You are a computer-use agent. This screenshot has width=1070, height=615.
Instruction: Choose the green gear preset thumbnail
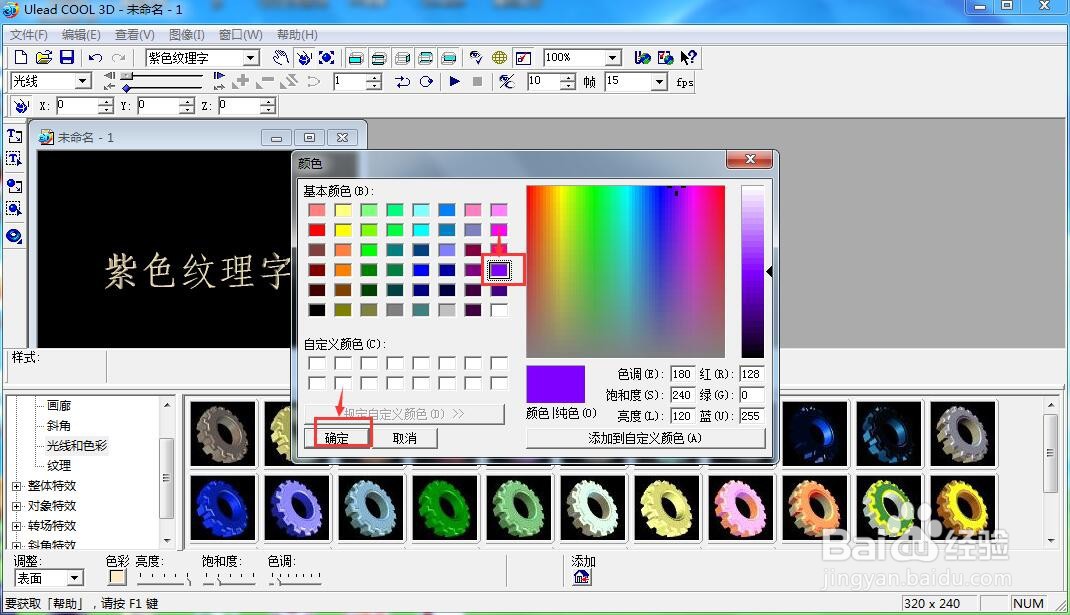(x=445, y=508)
